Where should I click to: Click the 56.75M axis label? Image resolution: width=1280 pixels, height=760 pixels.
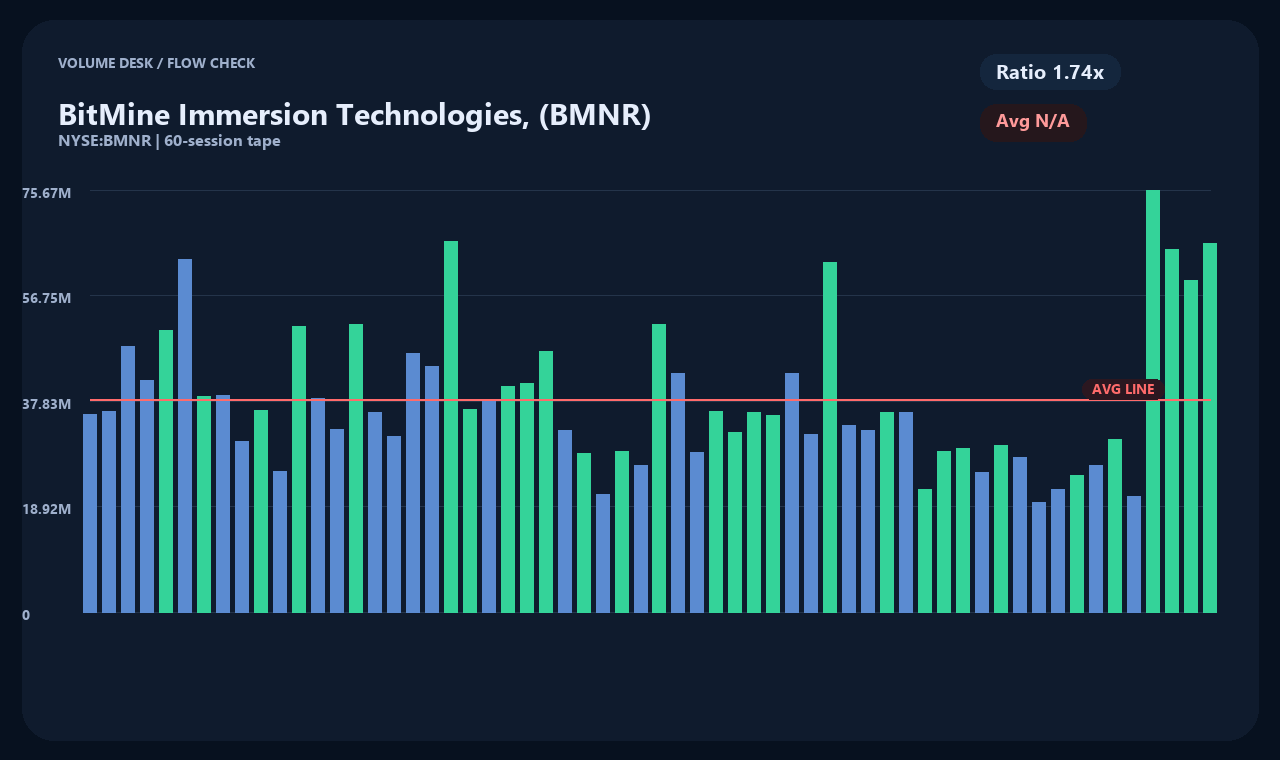(47, 297)
